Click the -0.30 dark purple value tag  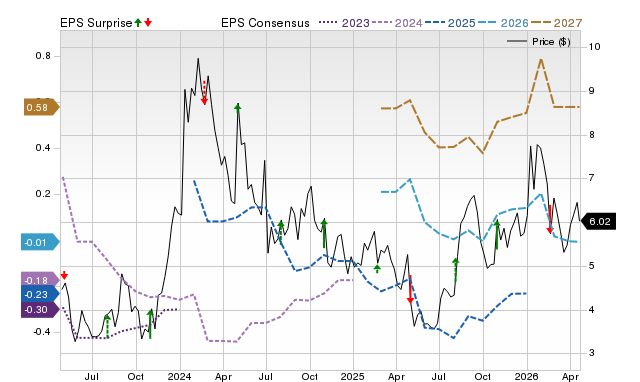[x=40, y=310]
